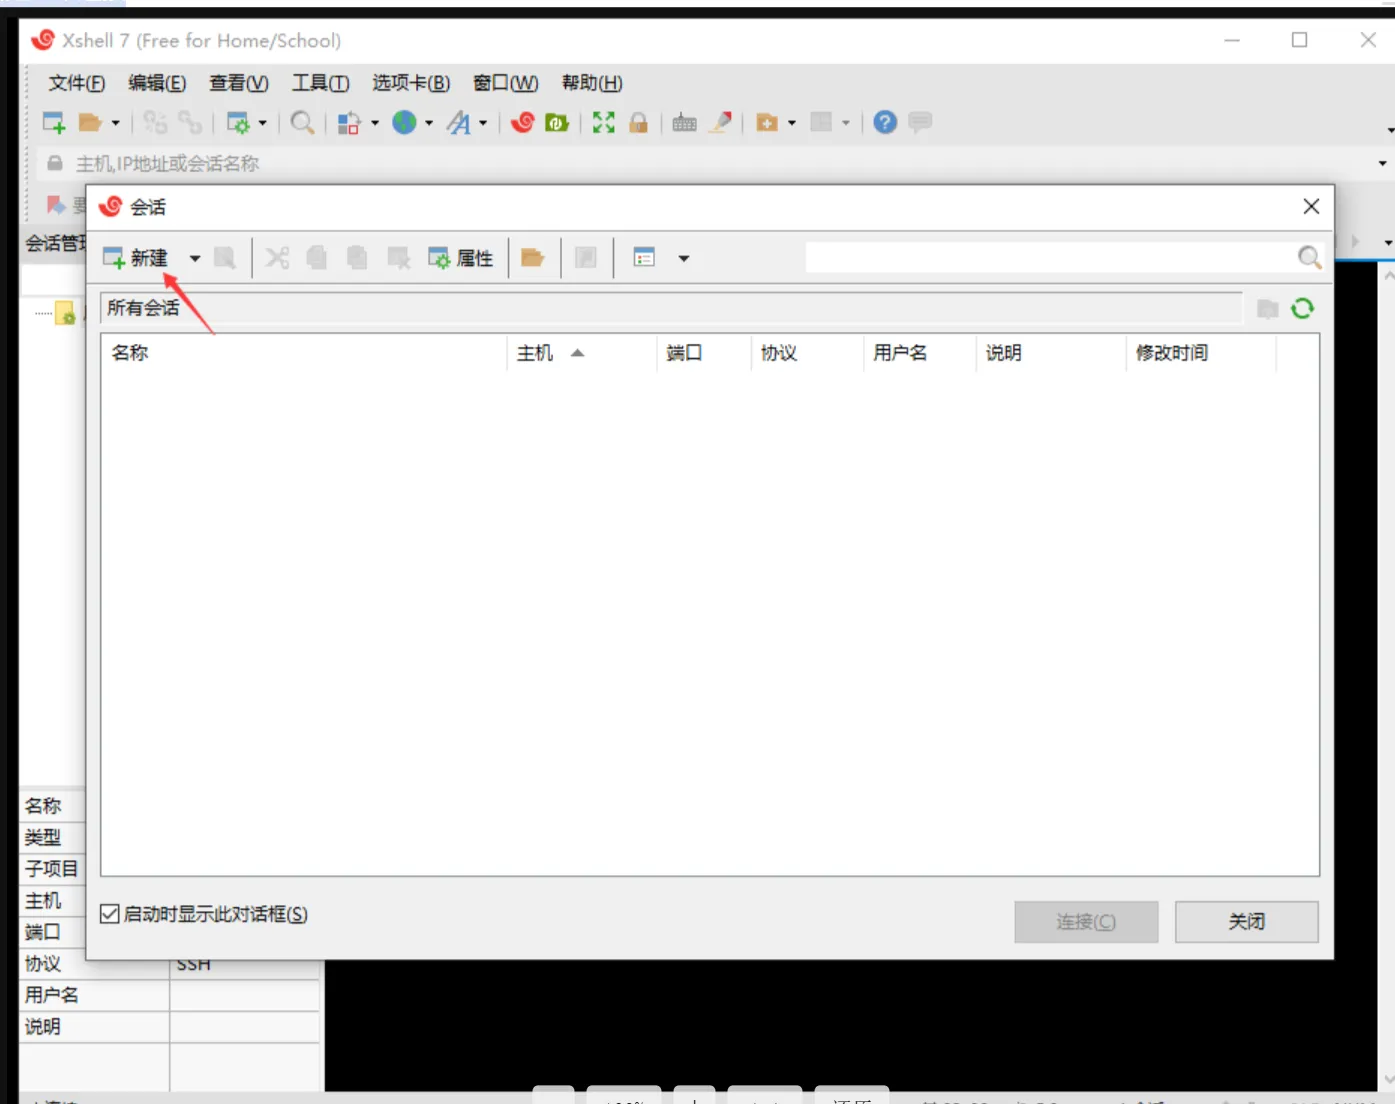Screen dimensions: 1395x1104
Task: Click the view mode list icon in Sessions dialog
Action: point(644,259)
